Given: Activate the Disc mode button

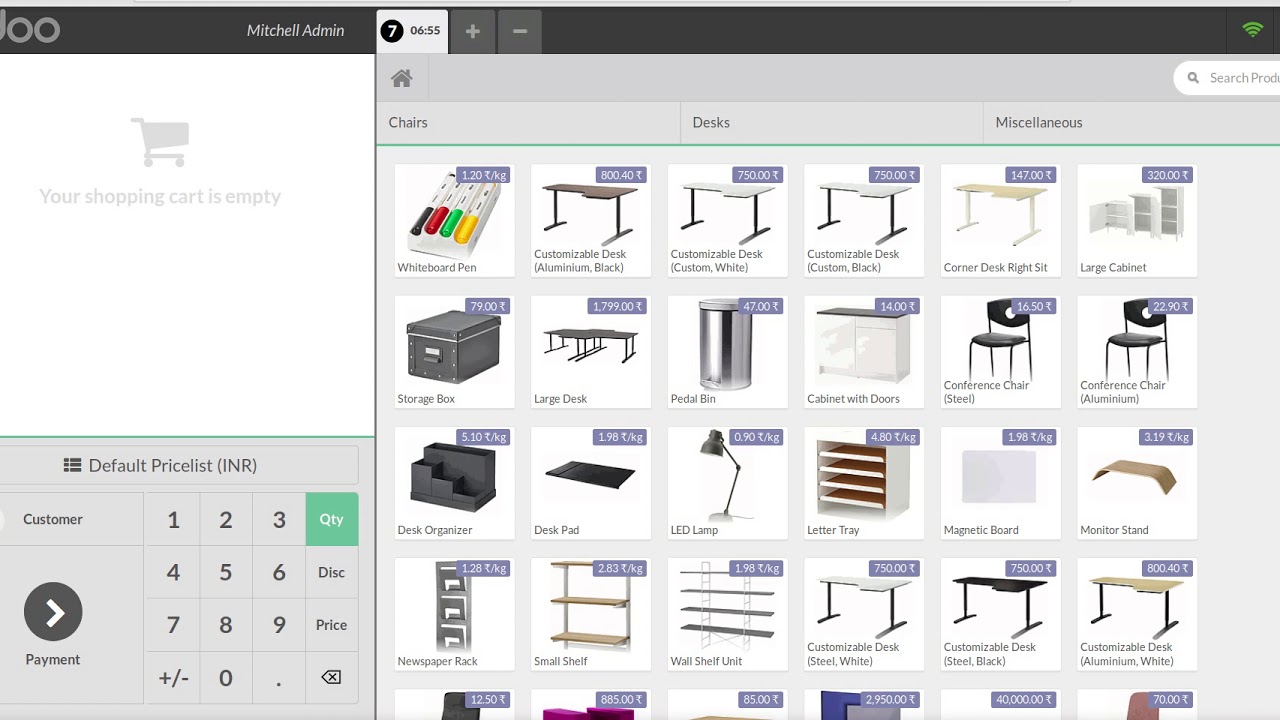Looking at the screenshot, I should [x=331, y=572].
